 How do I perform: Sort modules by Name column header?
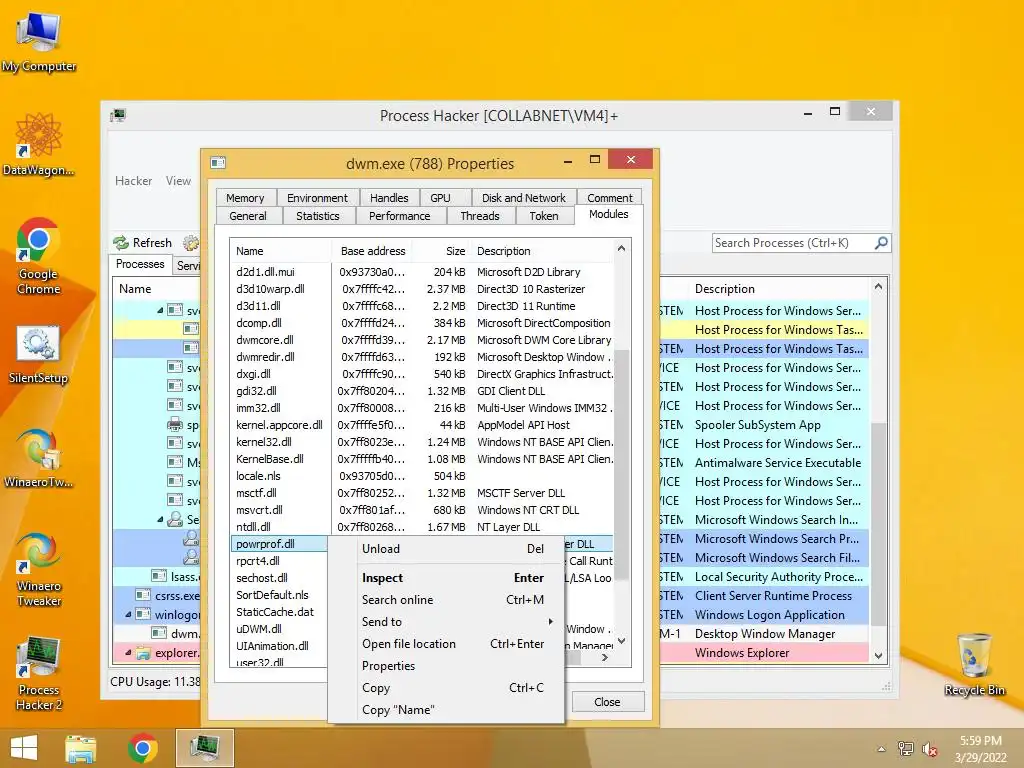click(281, 251)
